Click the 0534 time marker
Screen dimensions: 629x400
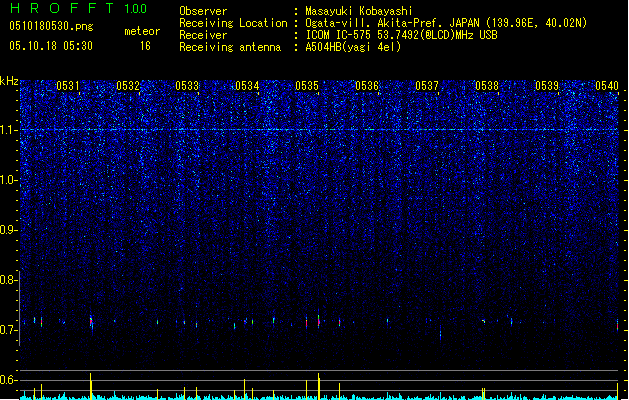click(247, 86)
